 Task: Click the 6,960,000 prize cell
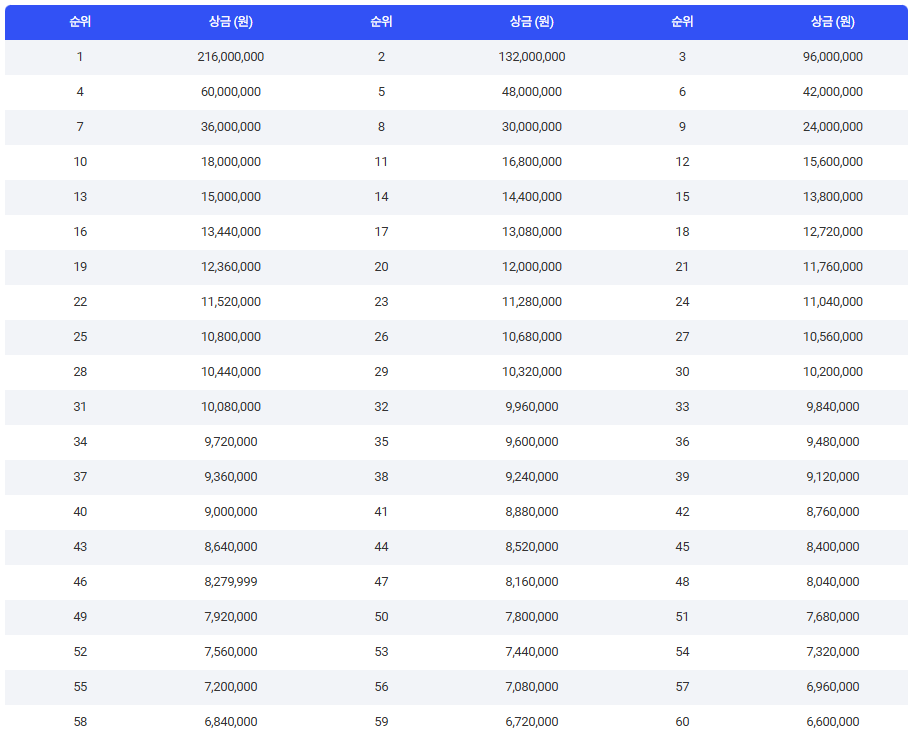pos(832,687)
